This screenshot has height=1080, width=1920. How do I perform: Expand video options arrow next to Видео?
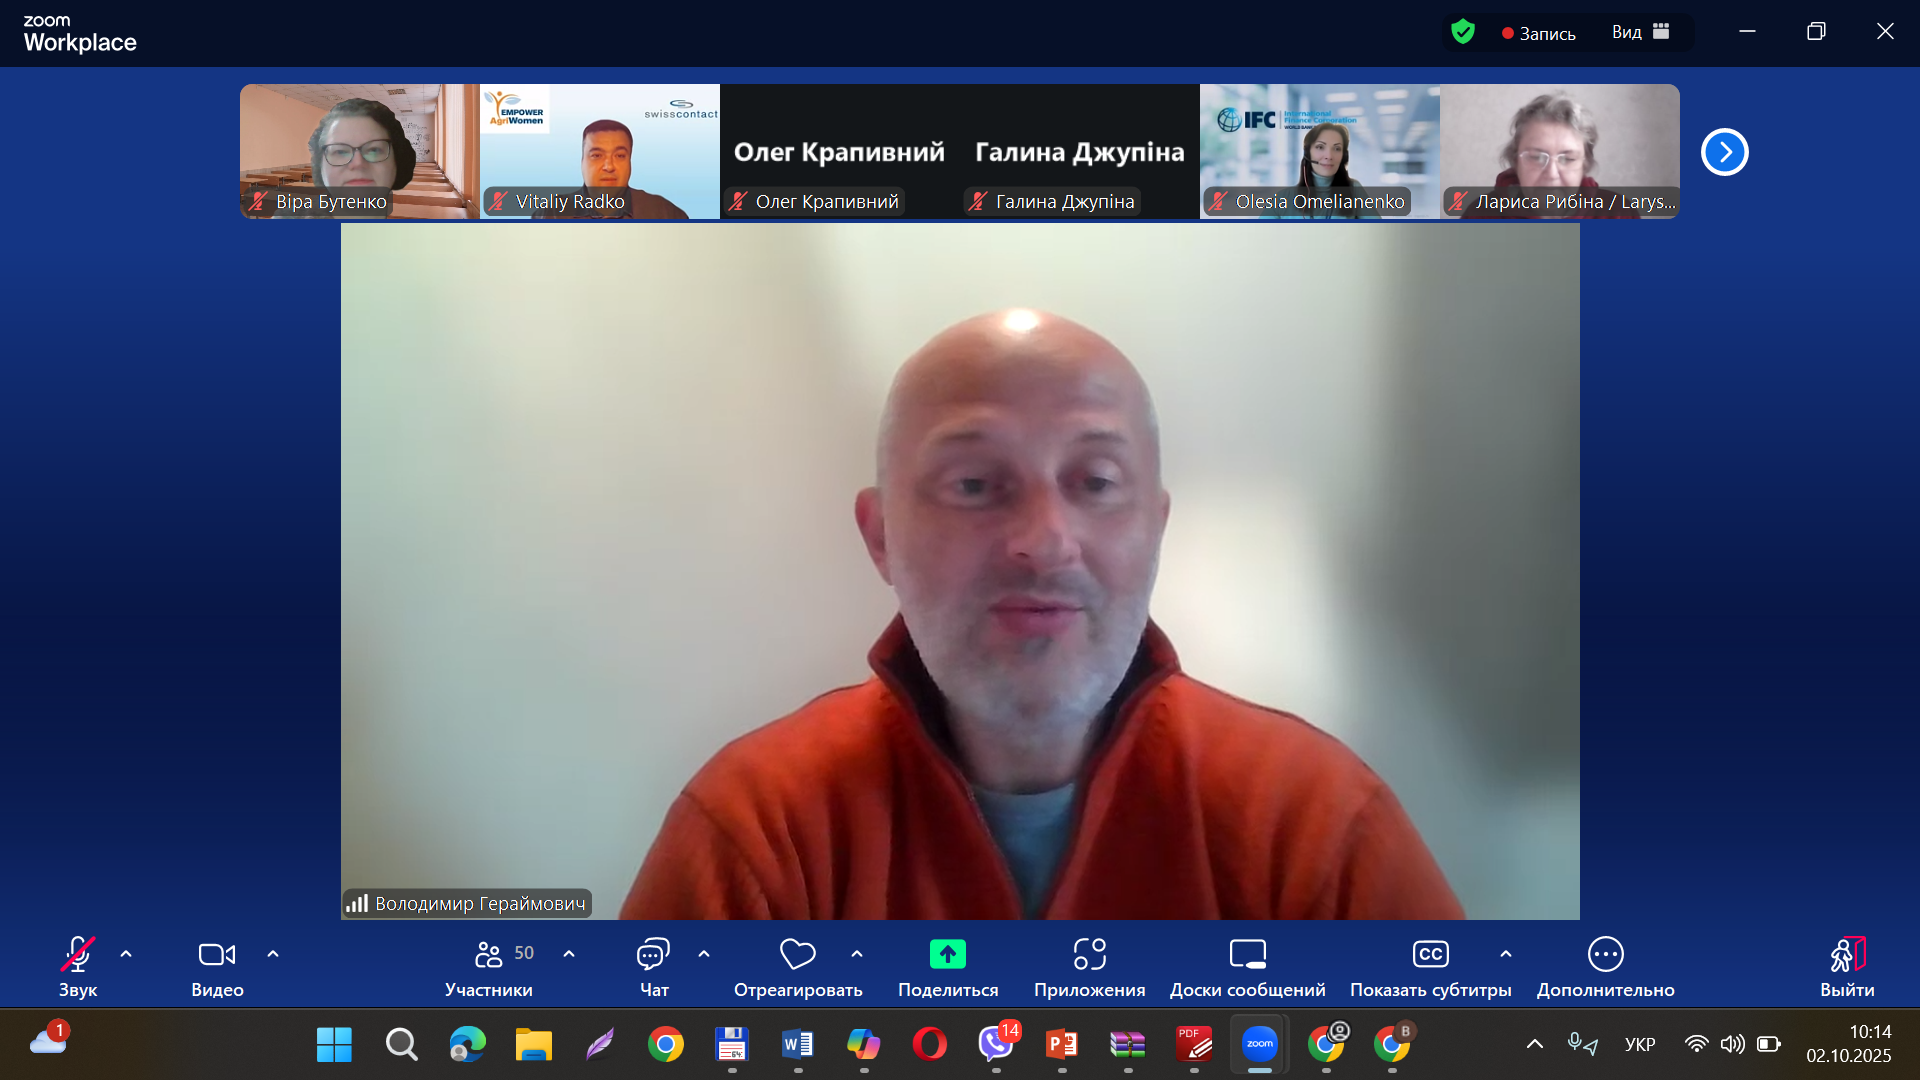pyautogui.click(x=273, y=954)
